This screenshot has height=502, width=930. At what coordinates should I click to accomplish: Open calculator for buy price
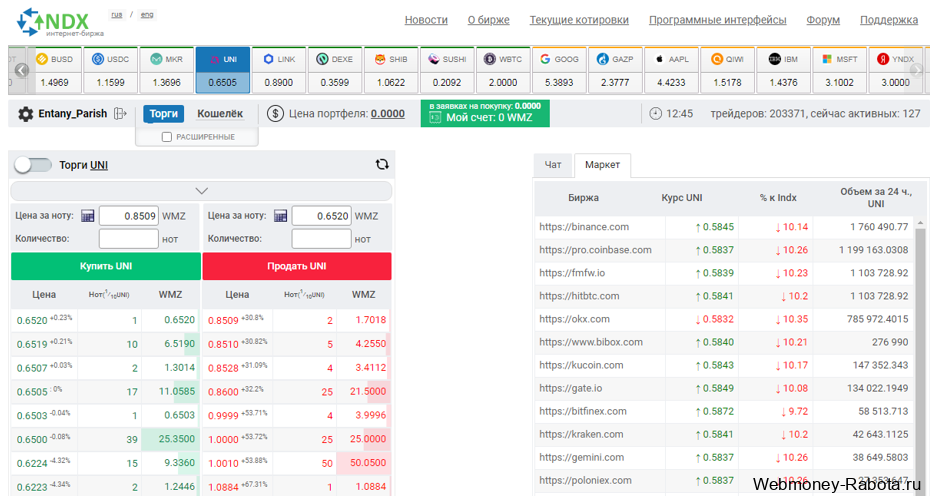point(88,215)
